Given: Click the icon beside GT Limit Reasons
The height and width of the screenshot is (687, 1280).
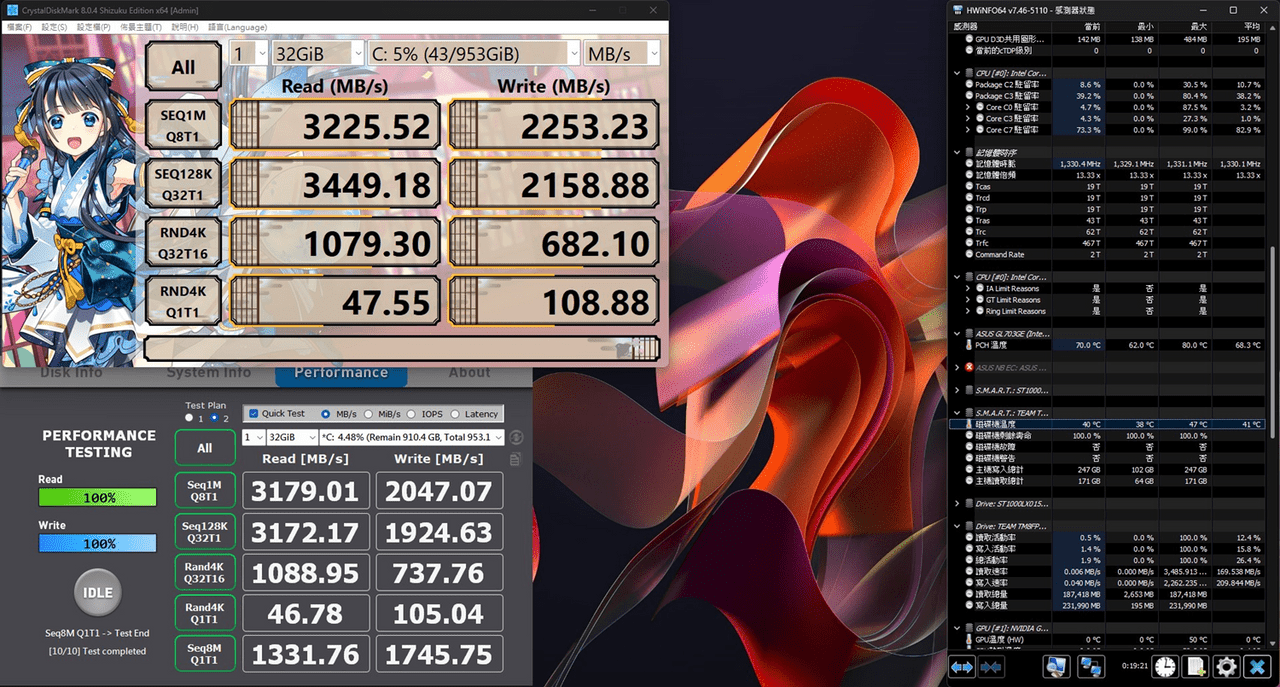Looking at the screenshot, I should coord(979,299).
